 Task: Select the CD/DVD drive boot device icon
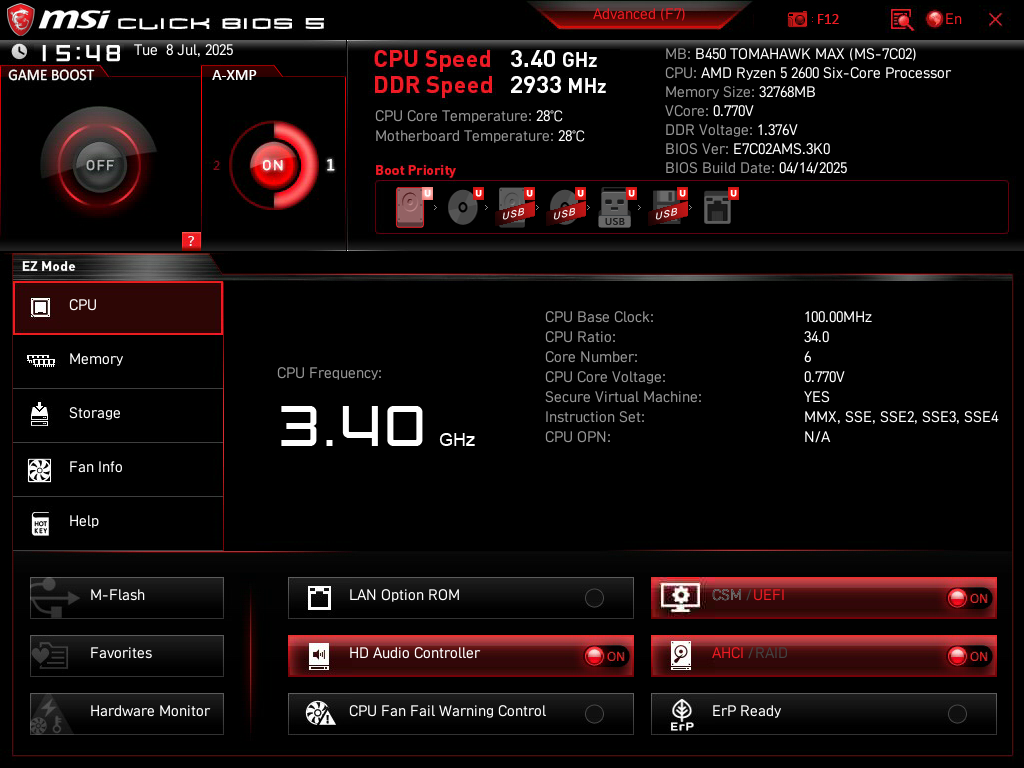464,207
